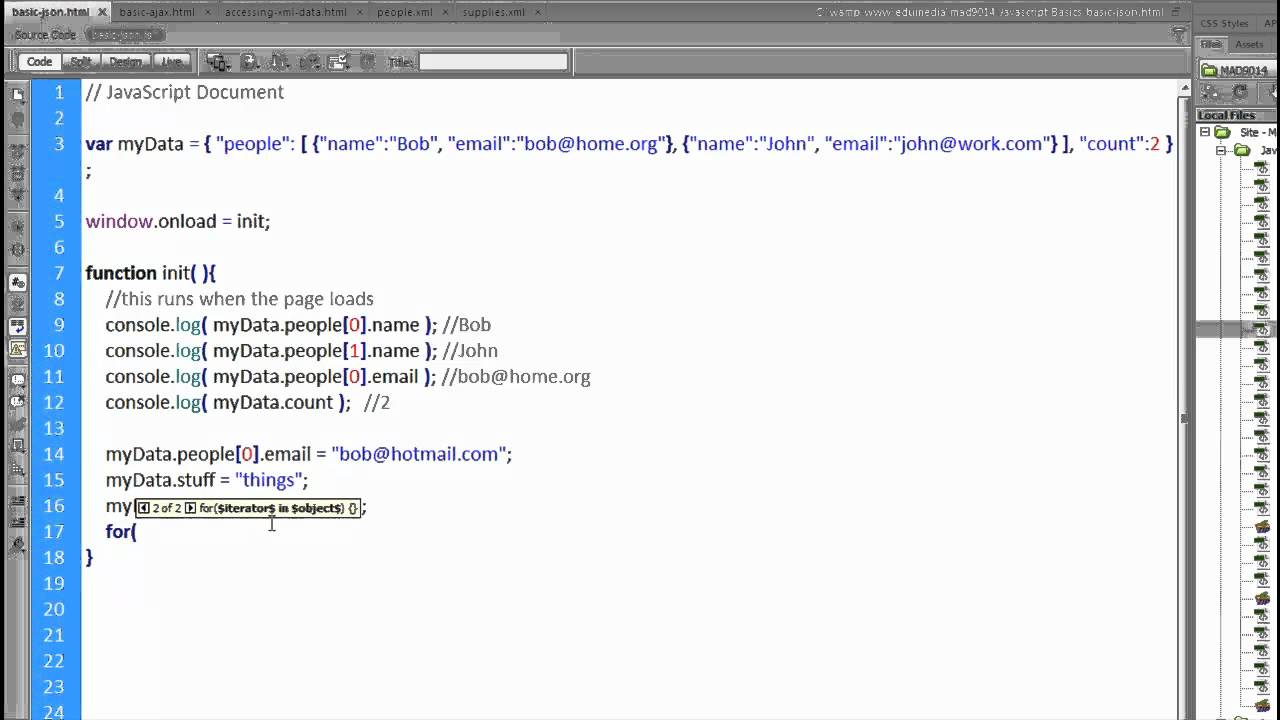The image size is (1280, 720).
Task: Close the basic-ajax.html tab
Action: [208, 12]
